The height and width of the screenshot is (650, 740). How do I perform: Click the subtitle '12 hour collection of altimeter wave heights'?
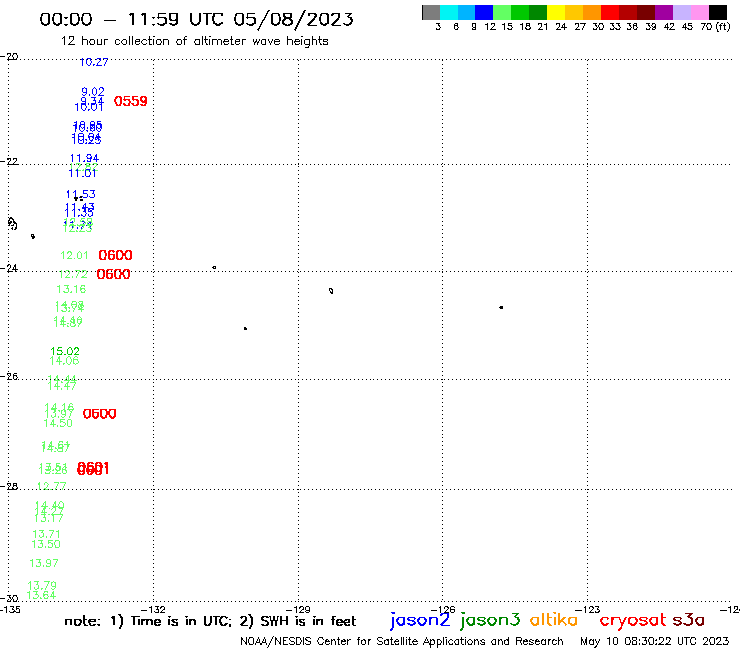(x=194, y=41)
